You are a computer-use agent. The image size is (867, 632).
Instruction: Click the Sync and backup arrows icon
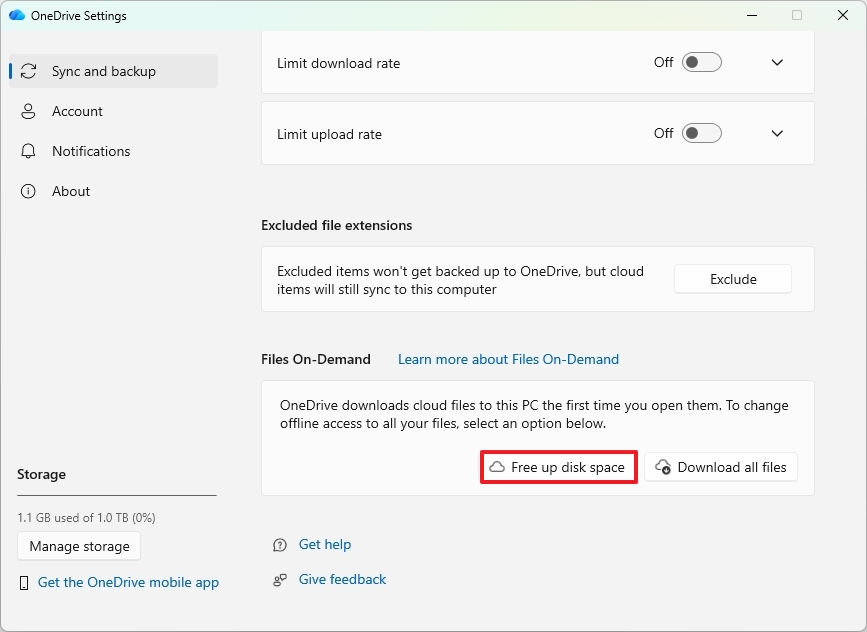click(x=29, y=71)
